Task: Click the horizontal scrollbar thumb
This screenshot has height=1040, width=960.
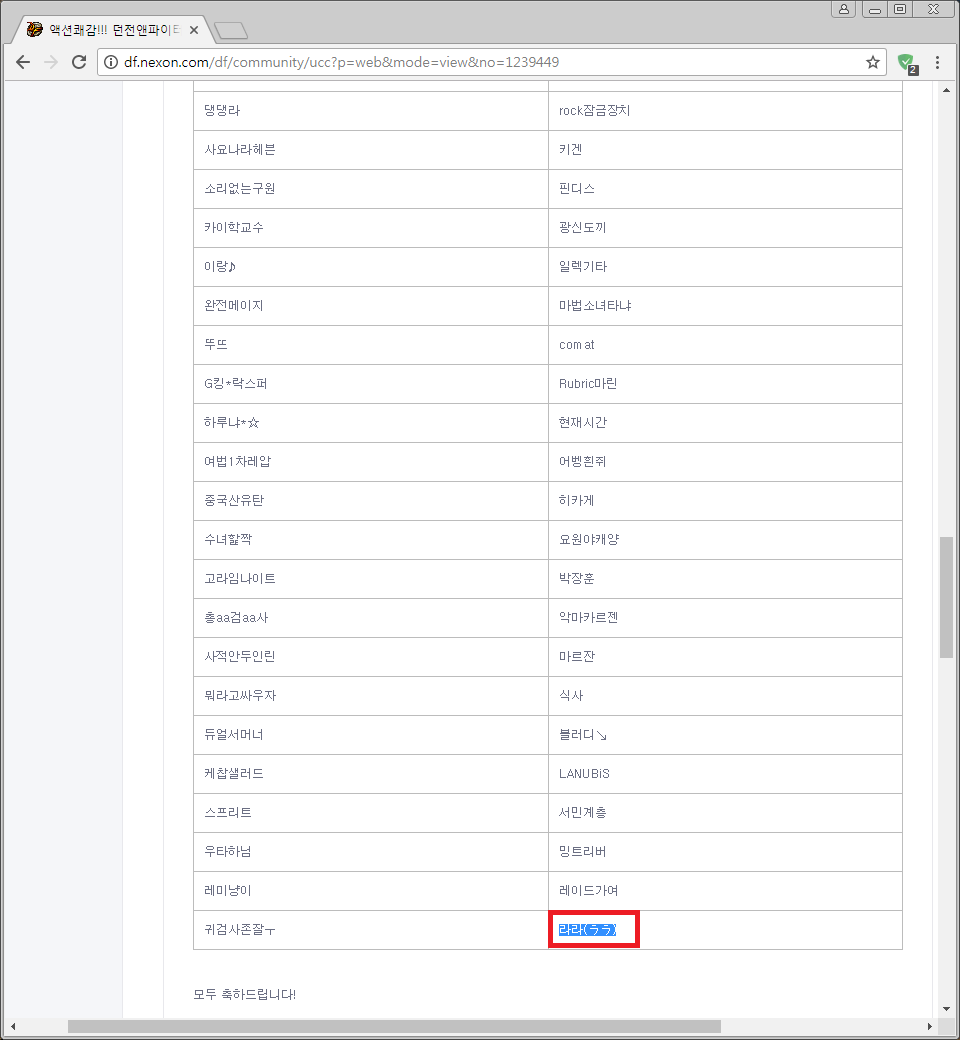Action: click(394, 1026)
